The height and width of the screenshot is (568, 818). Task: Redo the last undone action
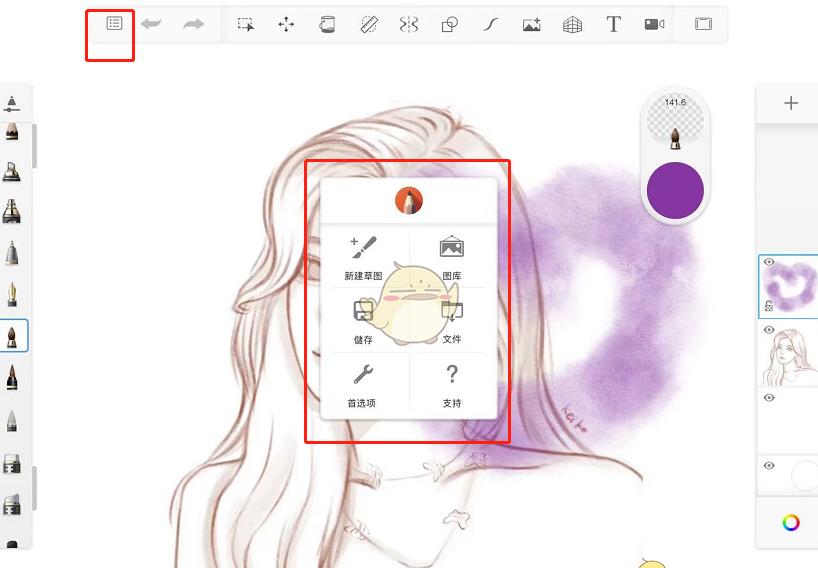[193, 23]
